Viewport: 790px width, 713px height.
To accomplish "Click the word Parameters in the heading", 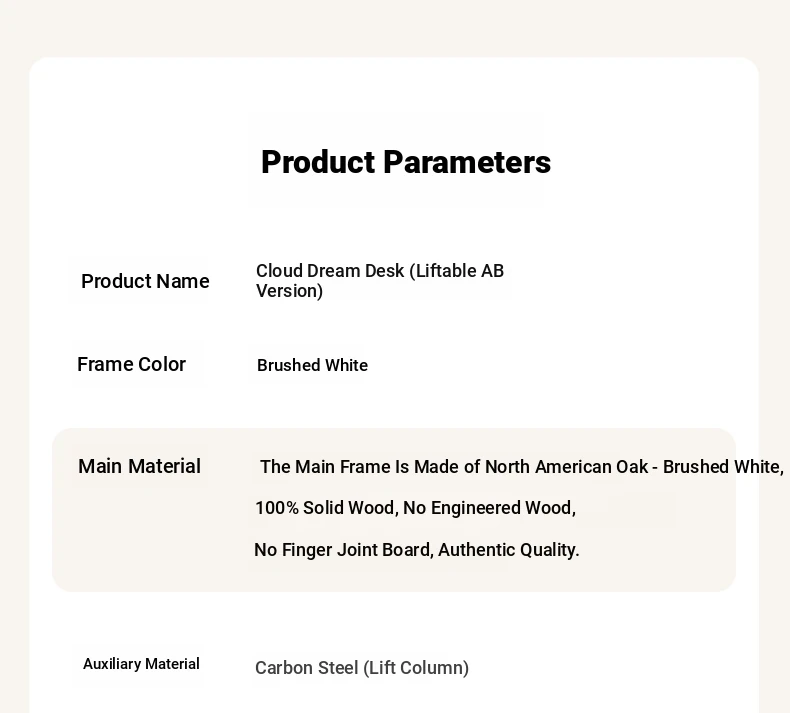I will [x=467, y=162].
